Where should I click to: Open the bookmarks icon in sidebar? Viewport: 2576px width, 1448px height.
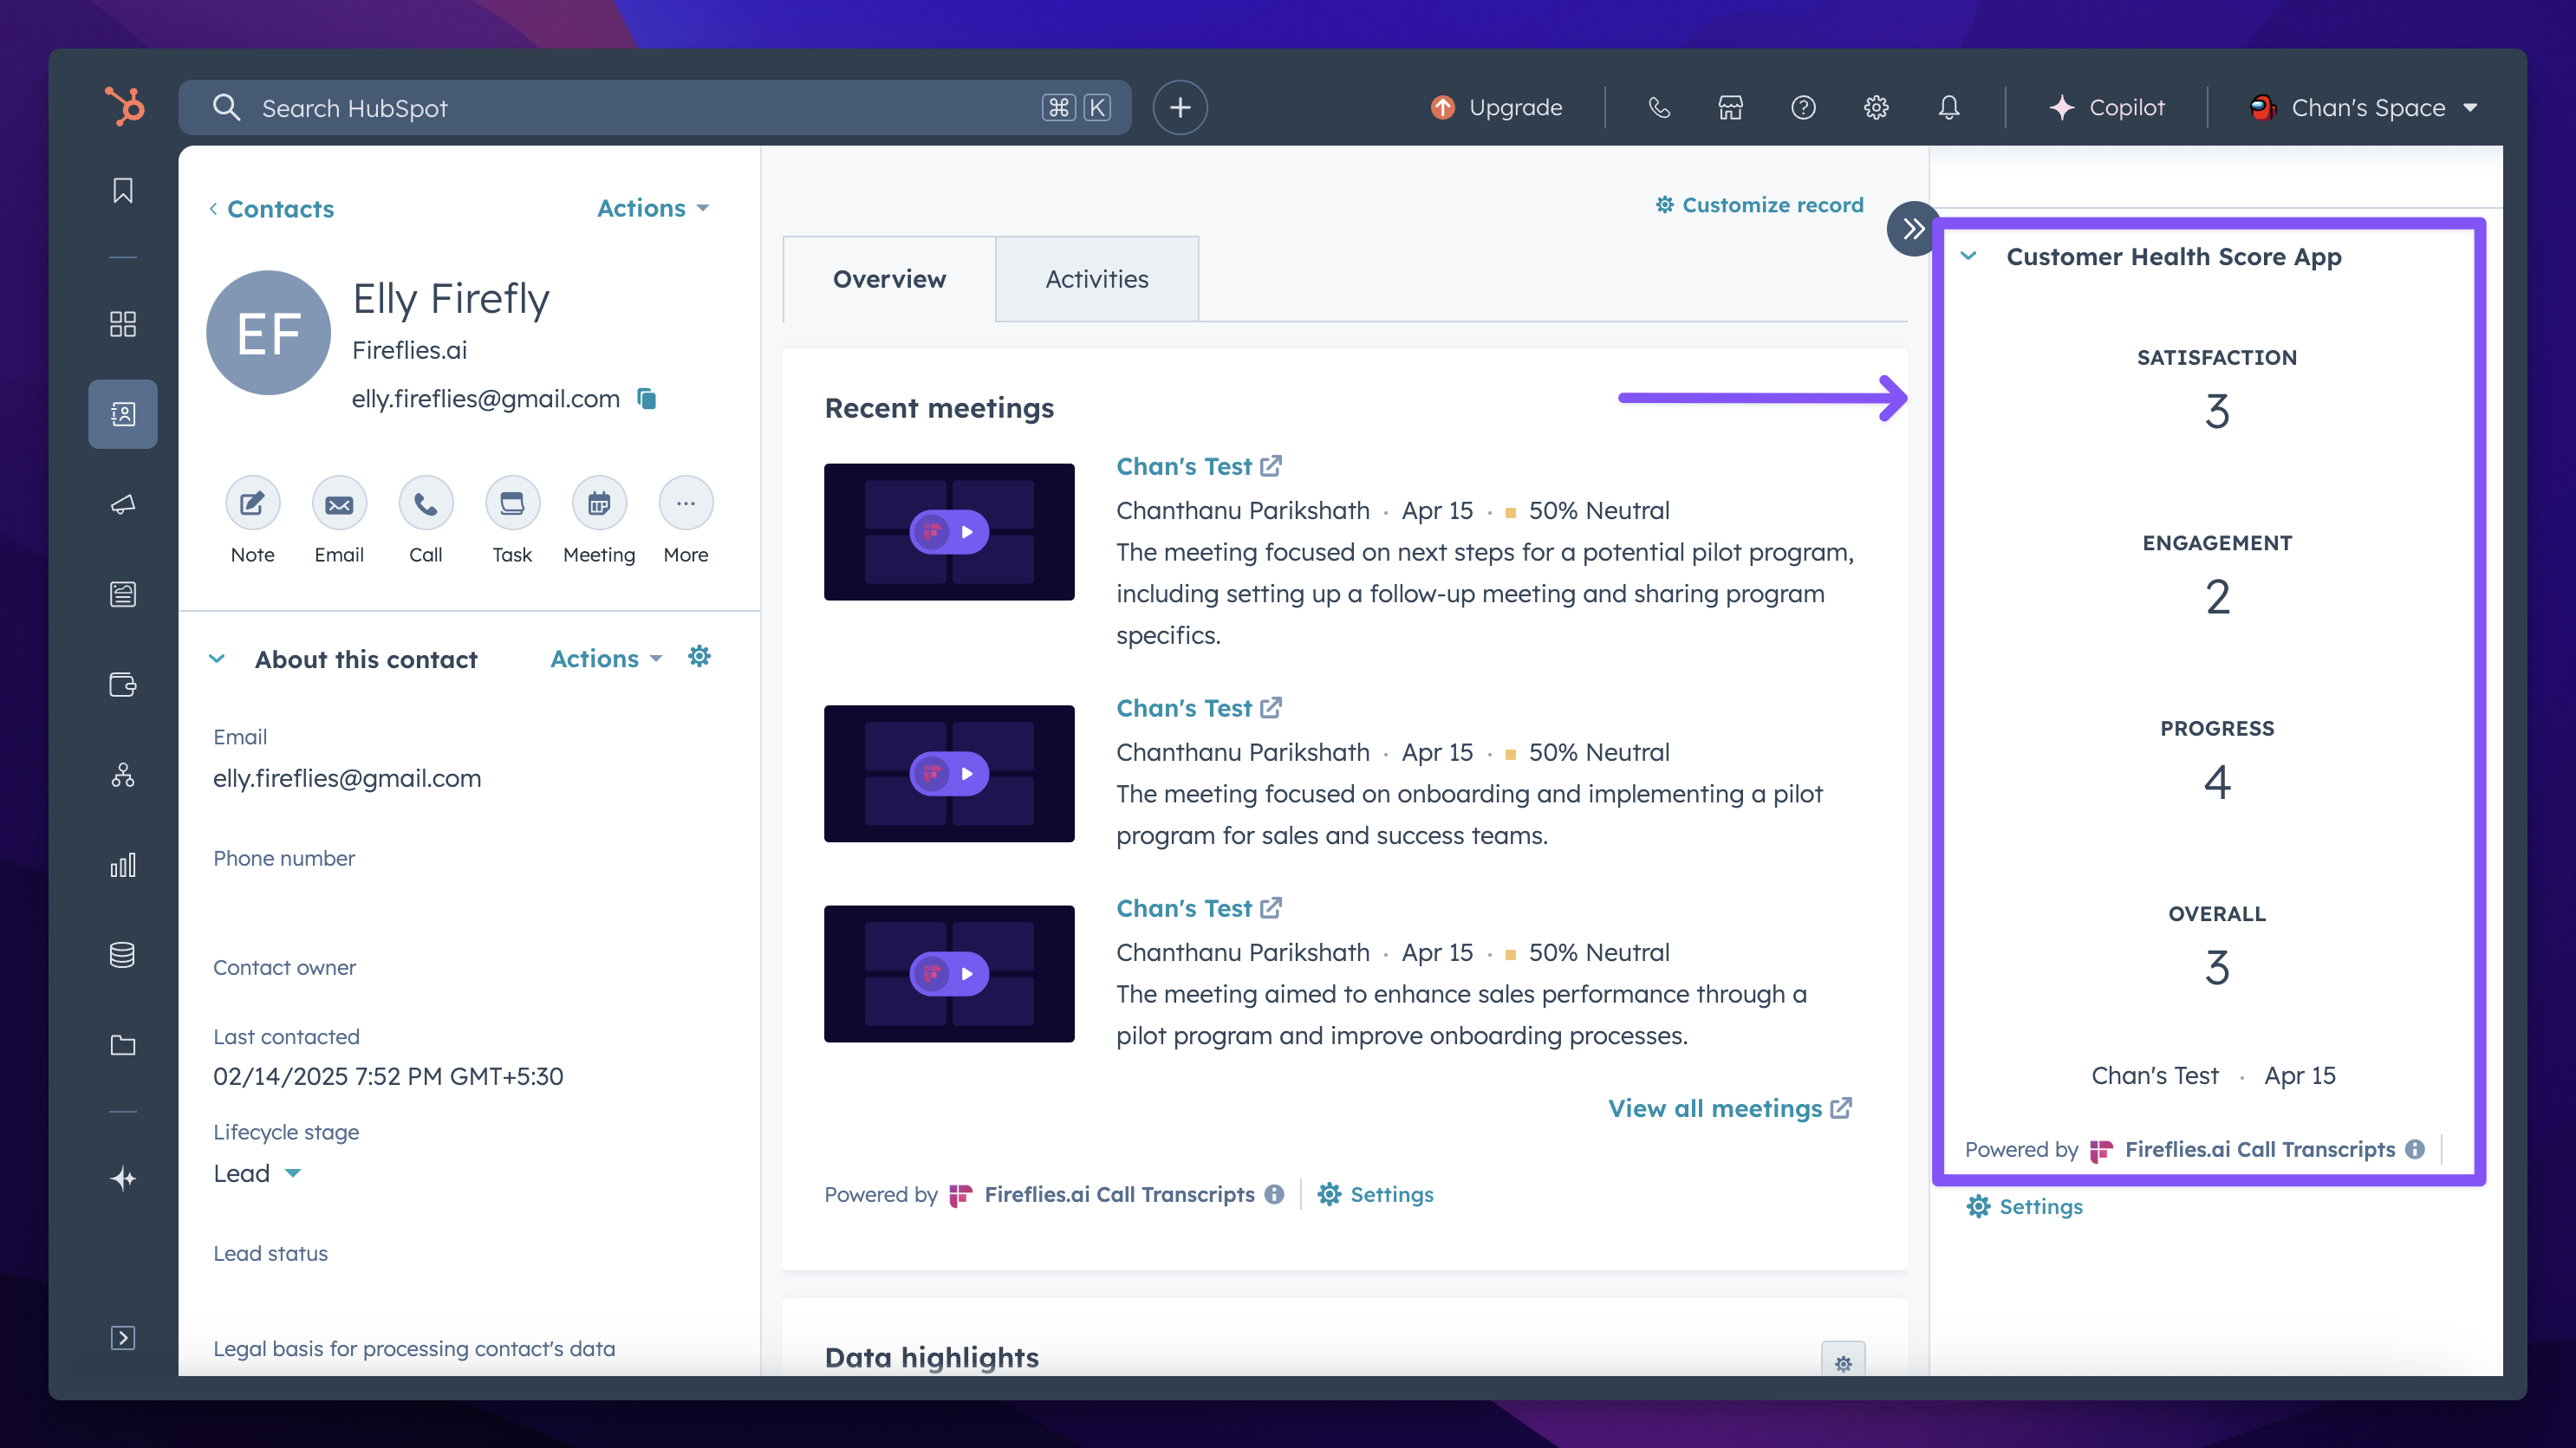tap(123, 191)
